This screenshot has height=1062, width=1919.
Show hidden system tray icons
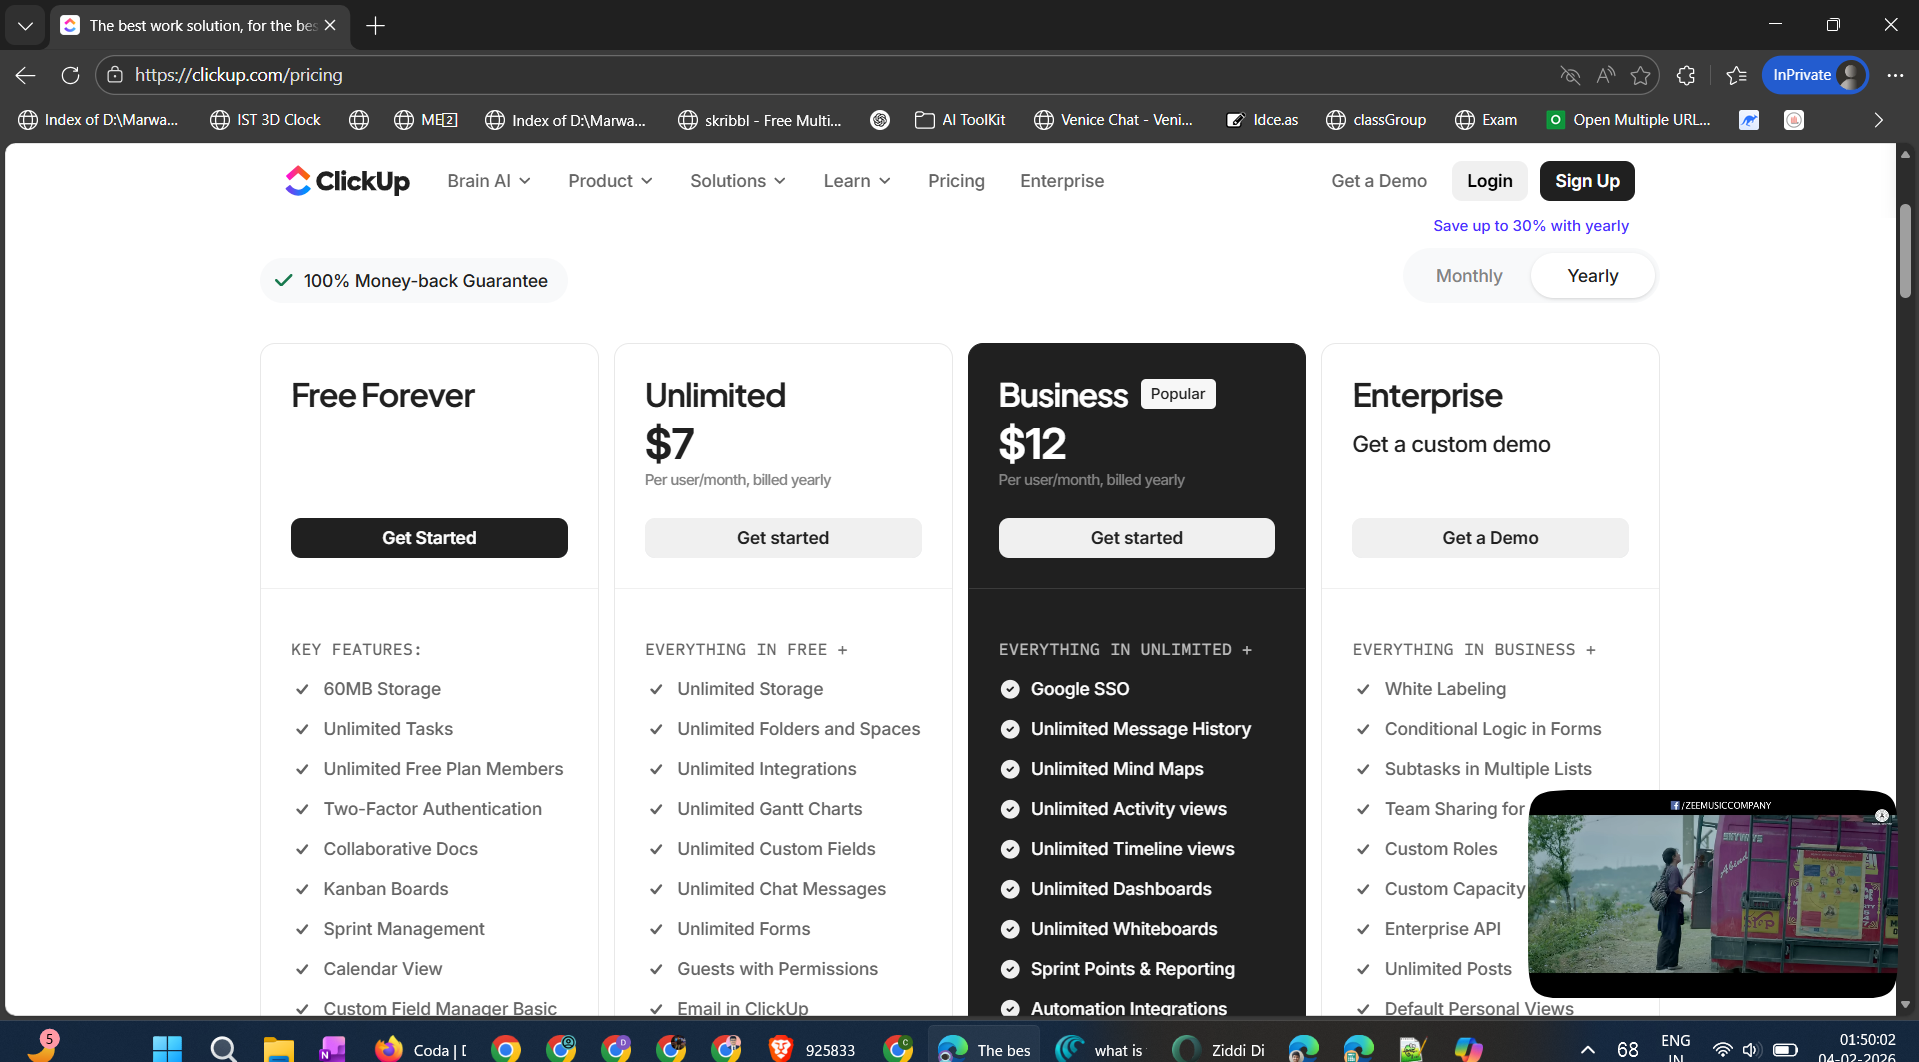(1587, 1049)
